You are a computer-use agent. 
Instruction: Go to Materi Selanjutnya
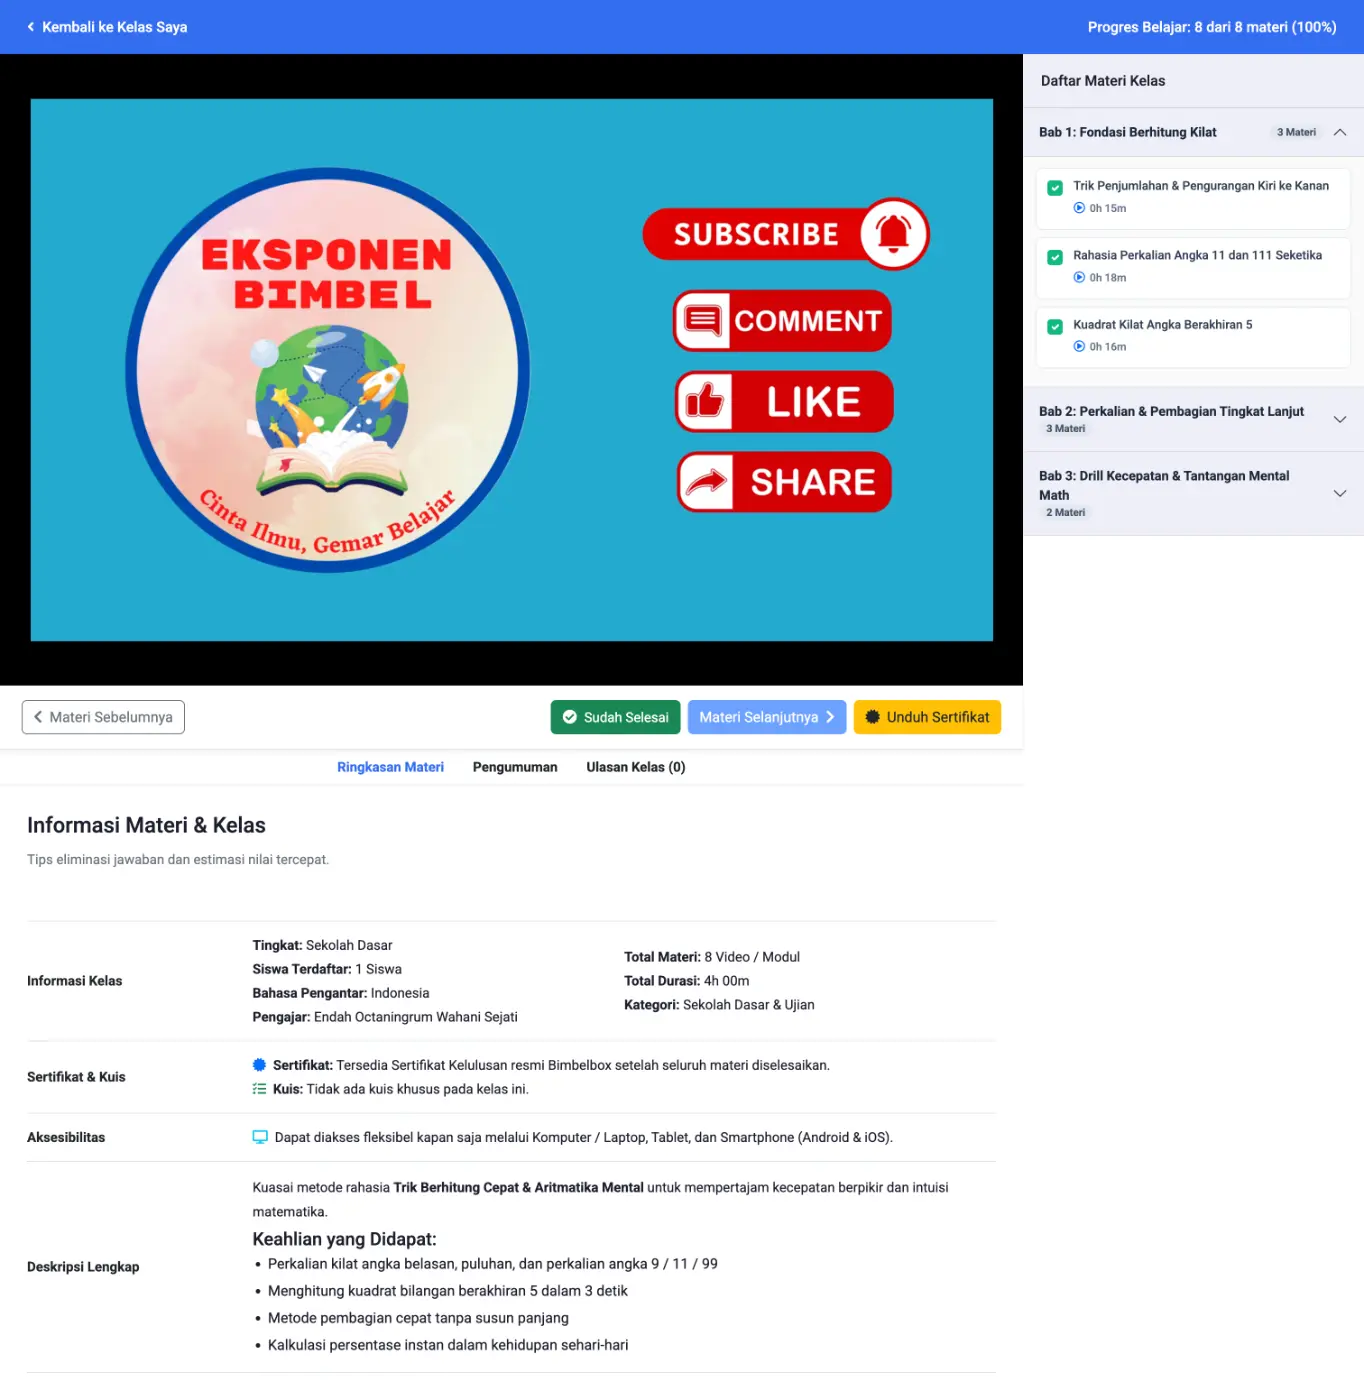coord(767,717)
